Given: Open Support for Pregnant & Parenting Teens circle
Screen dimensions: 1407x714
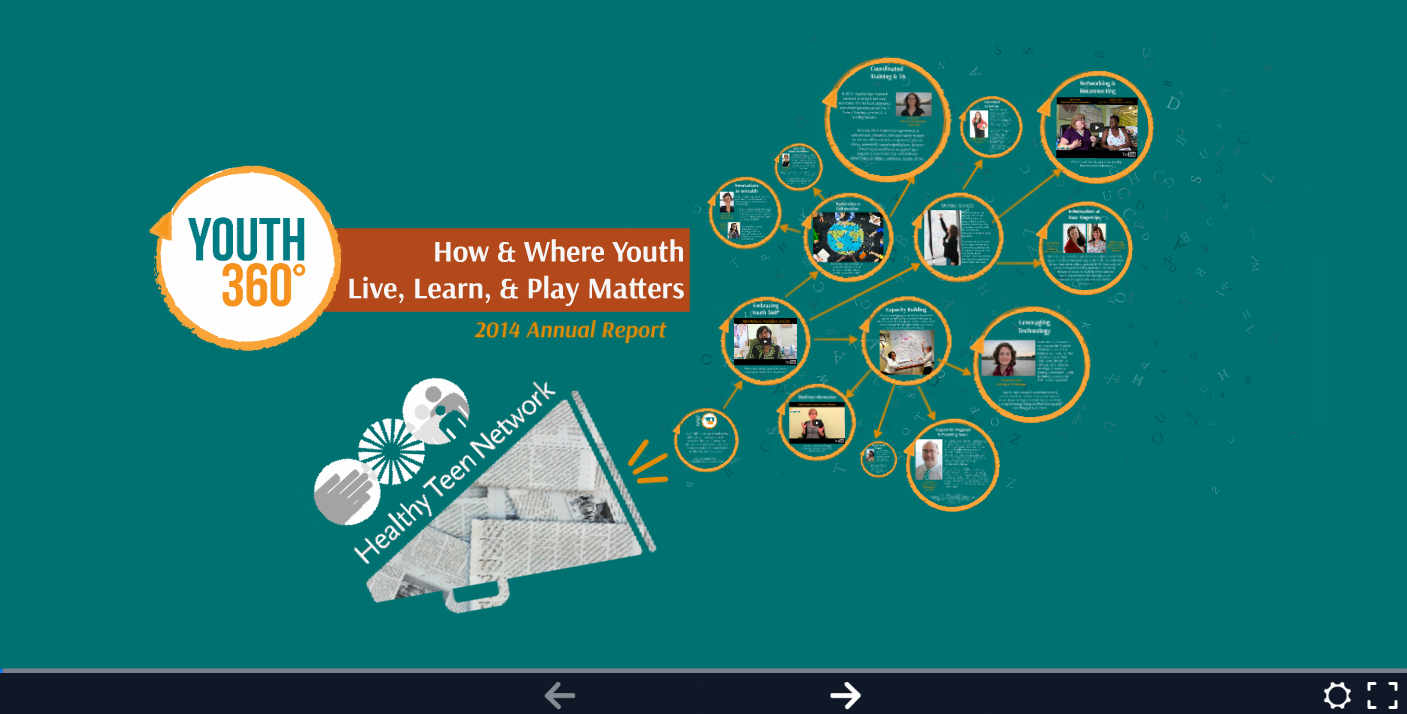Looking at the screenshot, I should coord(952,464).
